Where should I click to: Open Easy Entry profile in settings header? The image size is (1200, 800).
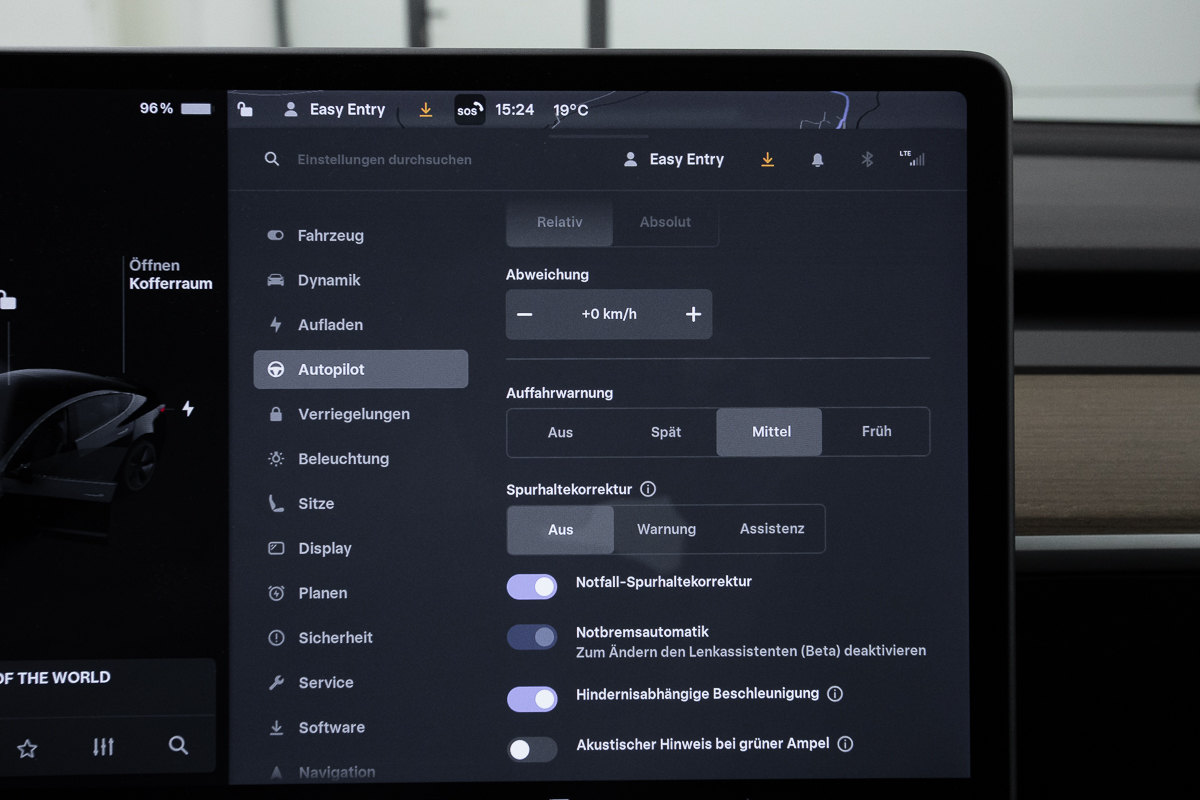pyautogui.click(x=674, y=159)
